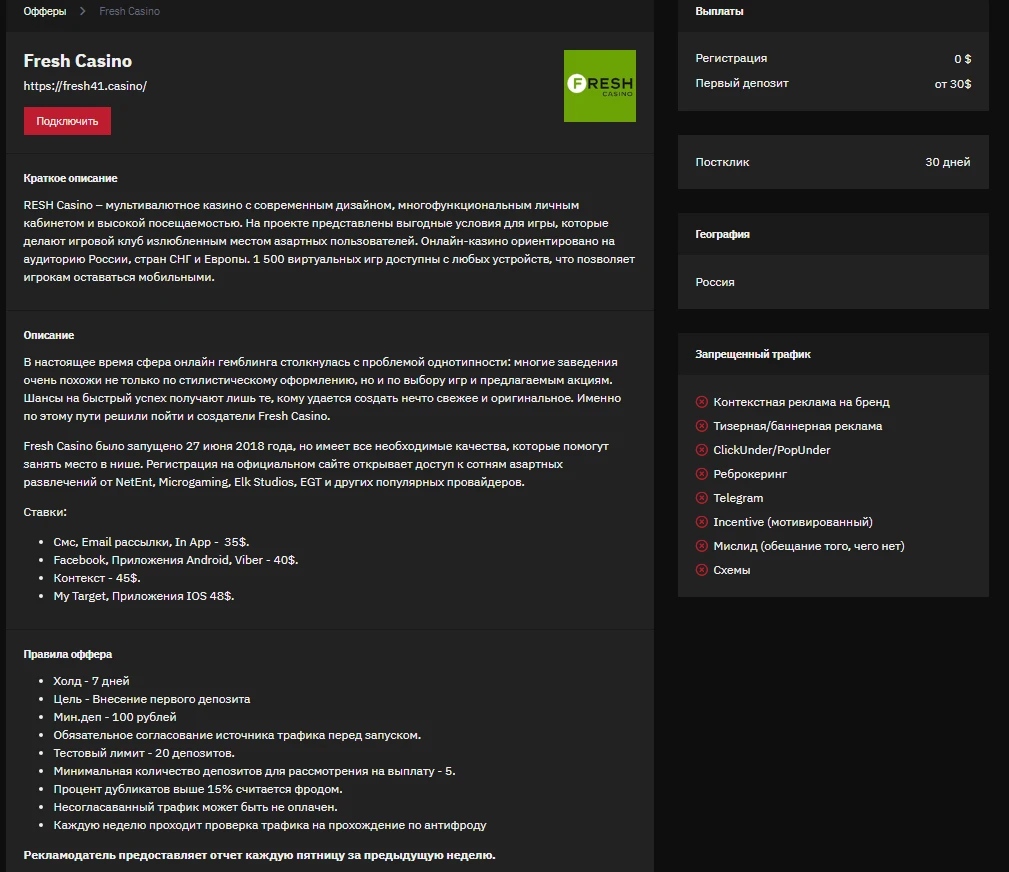Click the bold Рекламодатель предоставляет отчет line

259,855
